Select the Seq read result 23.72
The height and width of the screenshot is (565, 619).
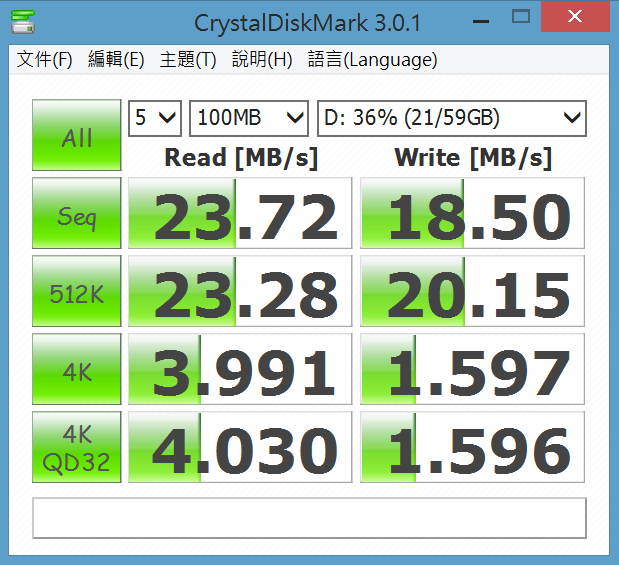click(x=240, y=213)
